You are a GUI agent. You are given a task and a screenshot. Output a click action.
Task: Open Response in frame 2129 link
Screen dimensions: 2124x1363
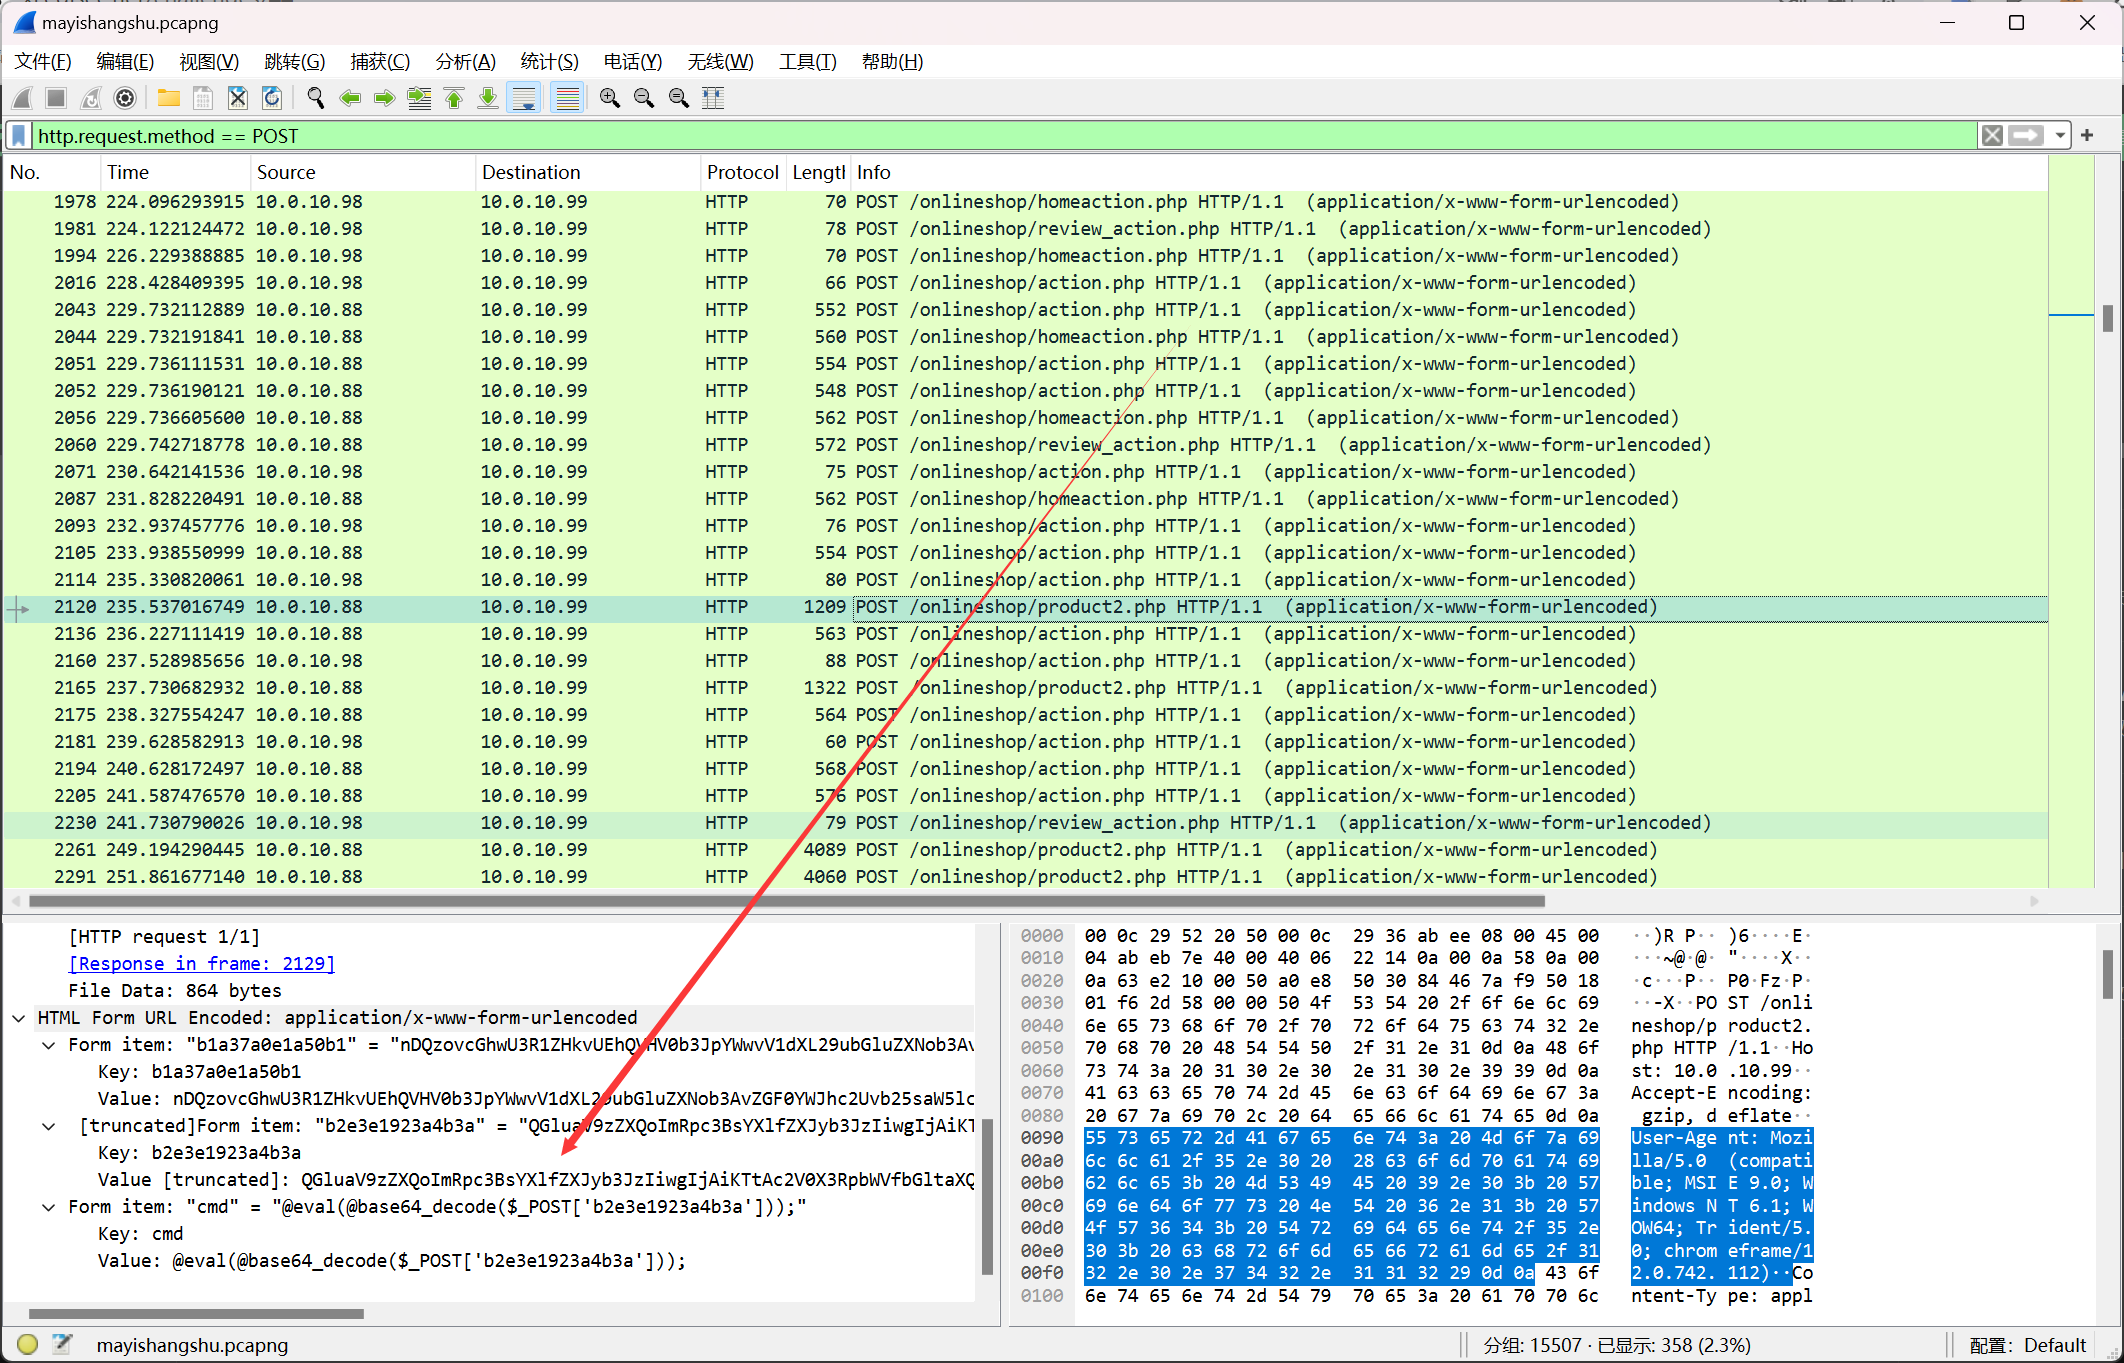click(x=201, y=964)
